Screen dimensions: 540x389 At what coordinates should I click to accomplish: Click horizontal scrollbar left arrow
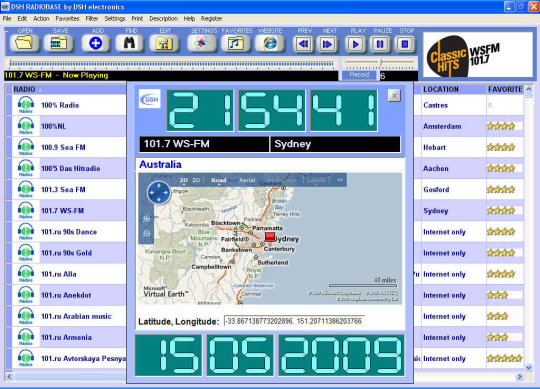click(x=9, y=377)
